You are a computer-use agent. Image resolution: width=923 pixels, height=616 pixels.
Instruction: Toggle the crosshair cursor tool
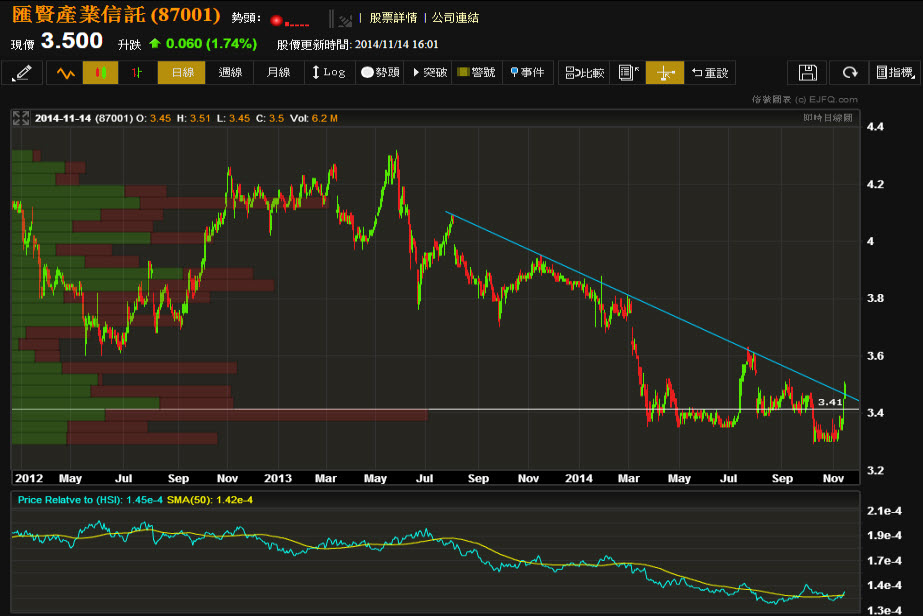(665, 73)
